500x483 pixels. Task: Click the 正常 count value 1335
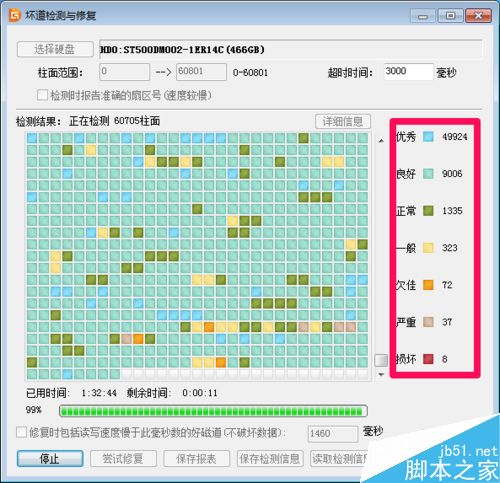click(x=452, y=211)
